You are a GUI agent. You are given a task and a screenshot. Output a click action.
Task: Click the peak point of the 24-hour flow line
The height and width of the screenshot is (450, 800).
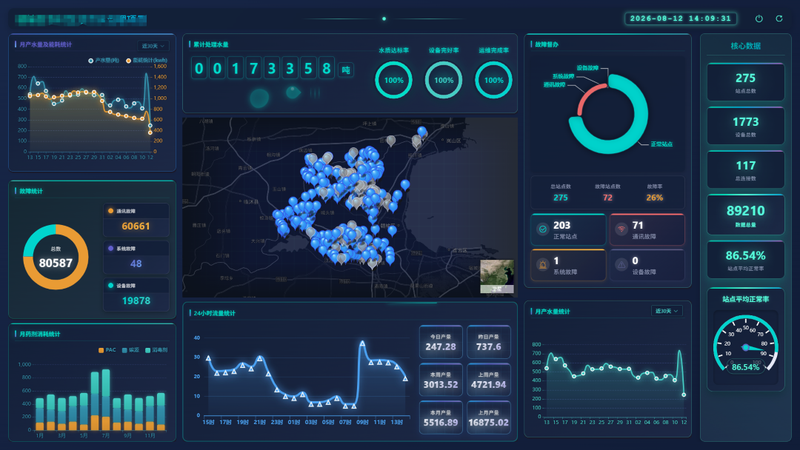coord(362,343)
